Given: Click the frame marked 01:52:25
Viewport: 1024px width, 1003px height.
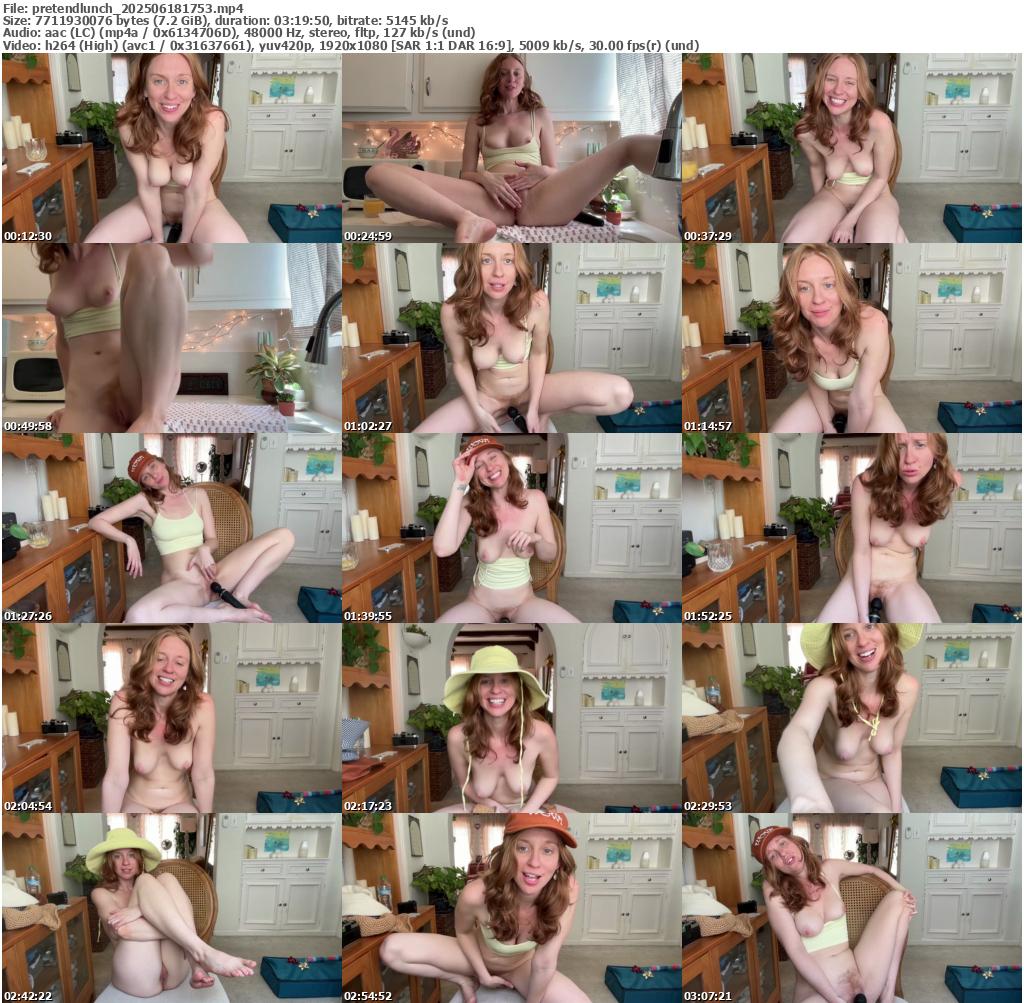Looking at the screenshot, I should tap(851, 528).
